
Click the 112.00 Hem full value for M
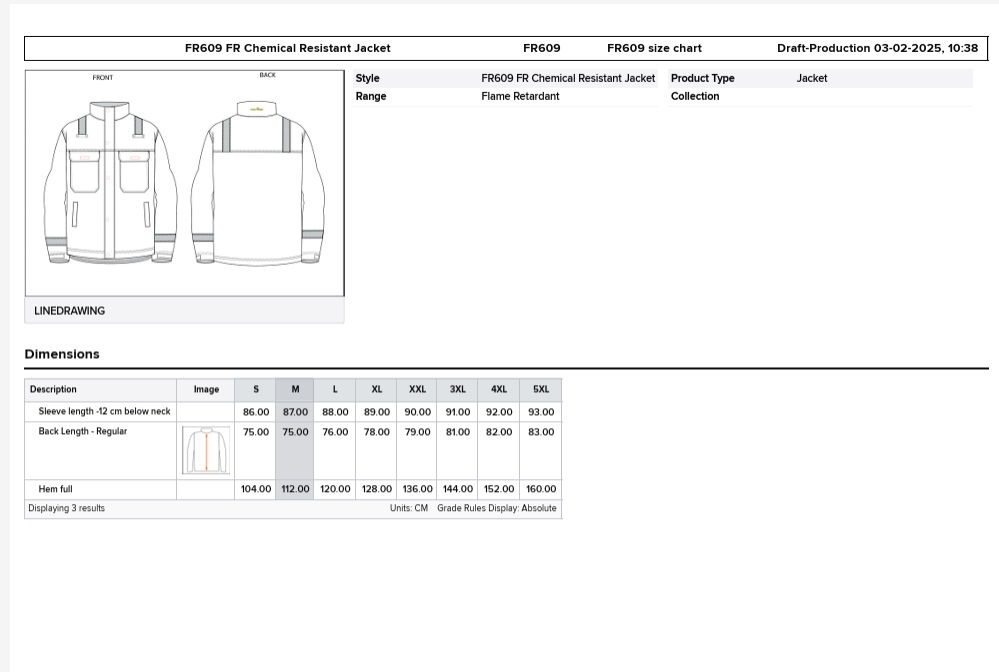point(295,489)
